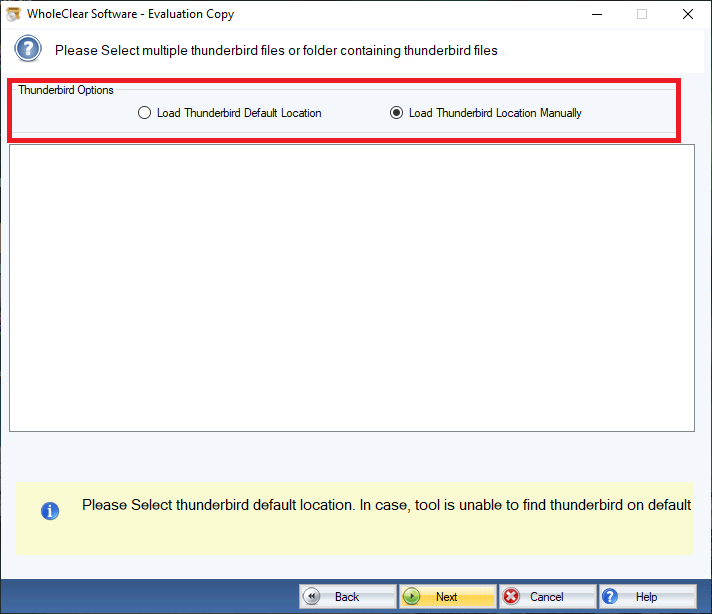This screenshot has height=614, width=712.
Task: Minimize the WholeClear Software window
Action: point(597,14)
